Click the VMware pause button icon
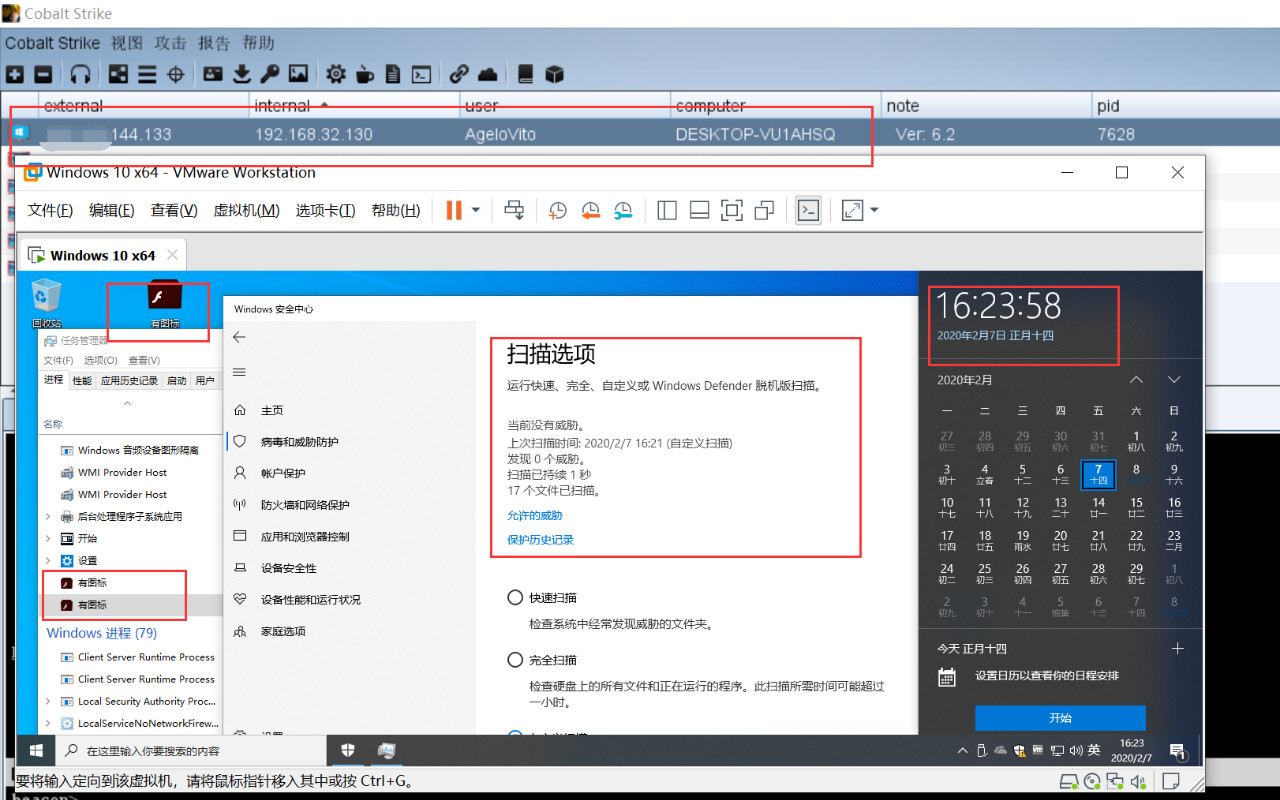The width and height of the screenshot is (1280, 800). point(454,210)
